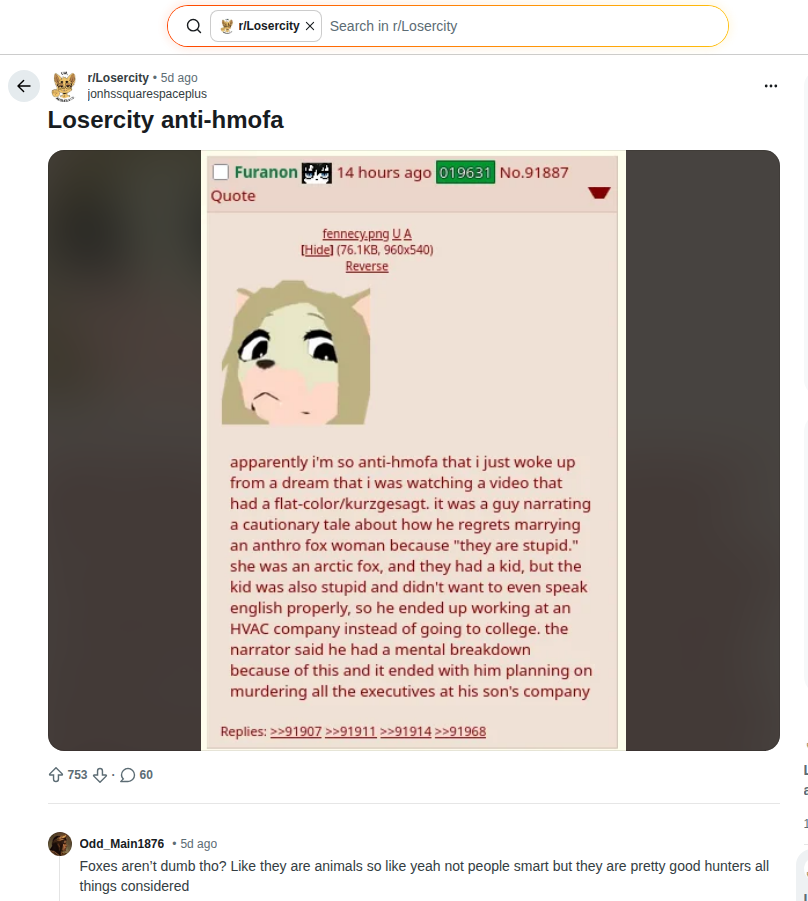Screen dimensions: 808x901
Task: Open the fennecy.png file link
Action: tap(355, 234)
